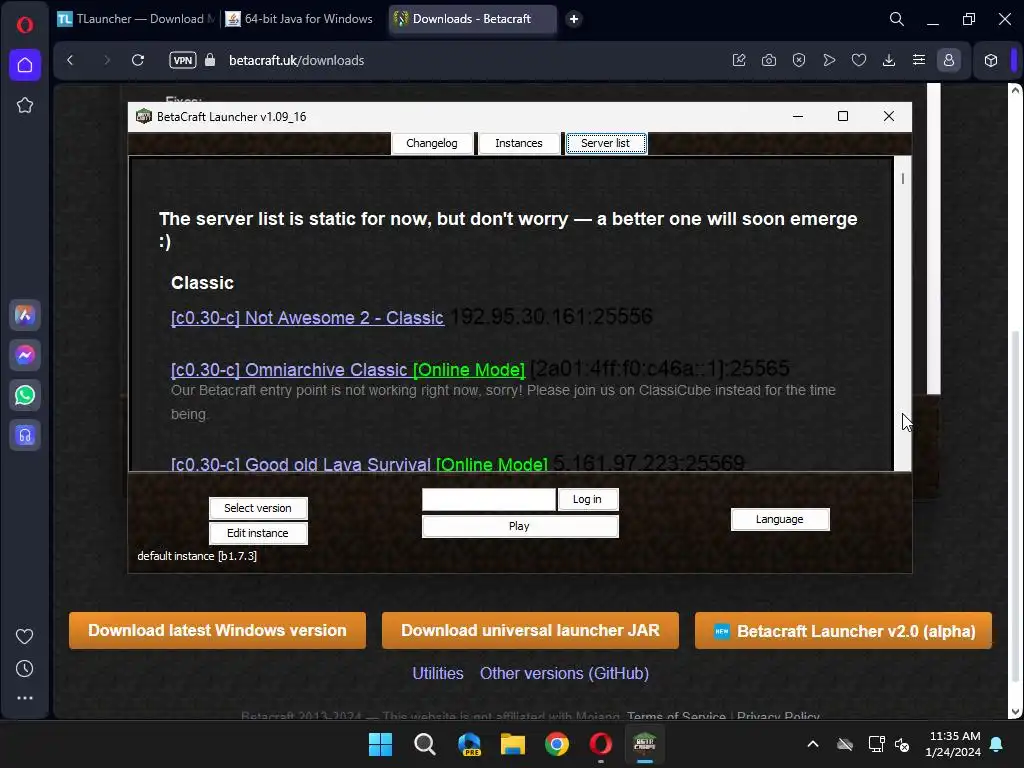1024x768 pixels.
Task: Open WhatsApp in the sidebar
Action: point(25,395)
